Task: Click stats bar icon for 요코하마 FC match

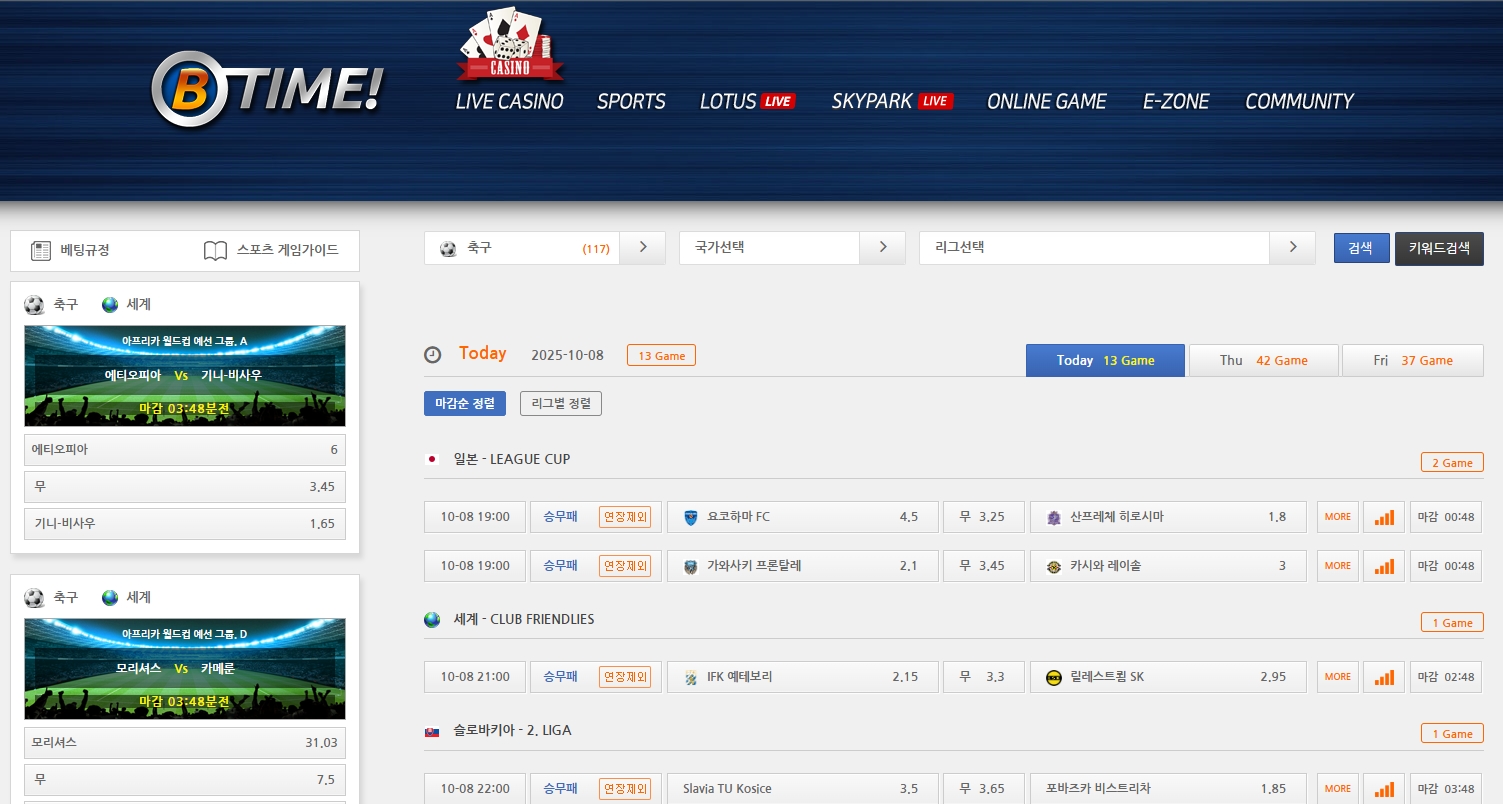Action: (1384, 517)
